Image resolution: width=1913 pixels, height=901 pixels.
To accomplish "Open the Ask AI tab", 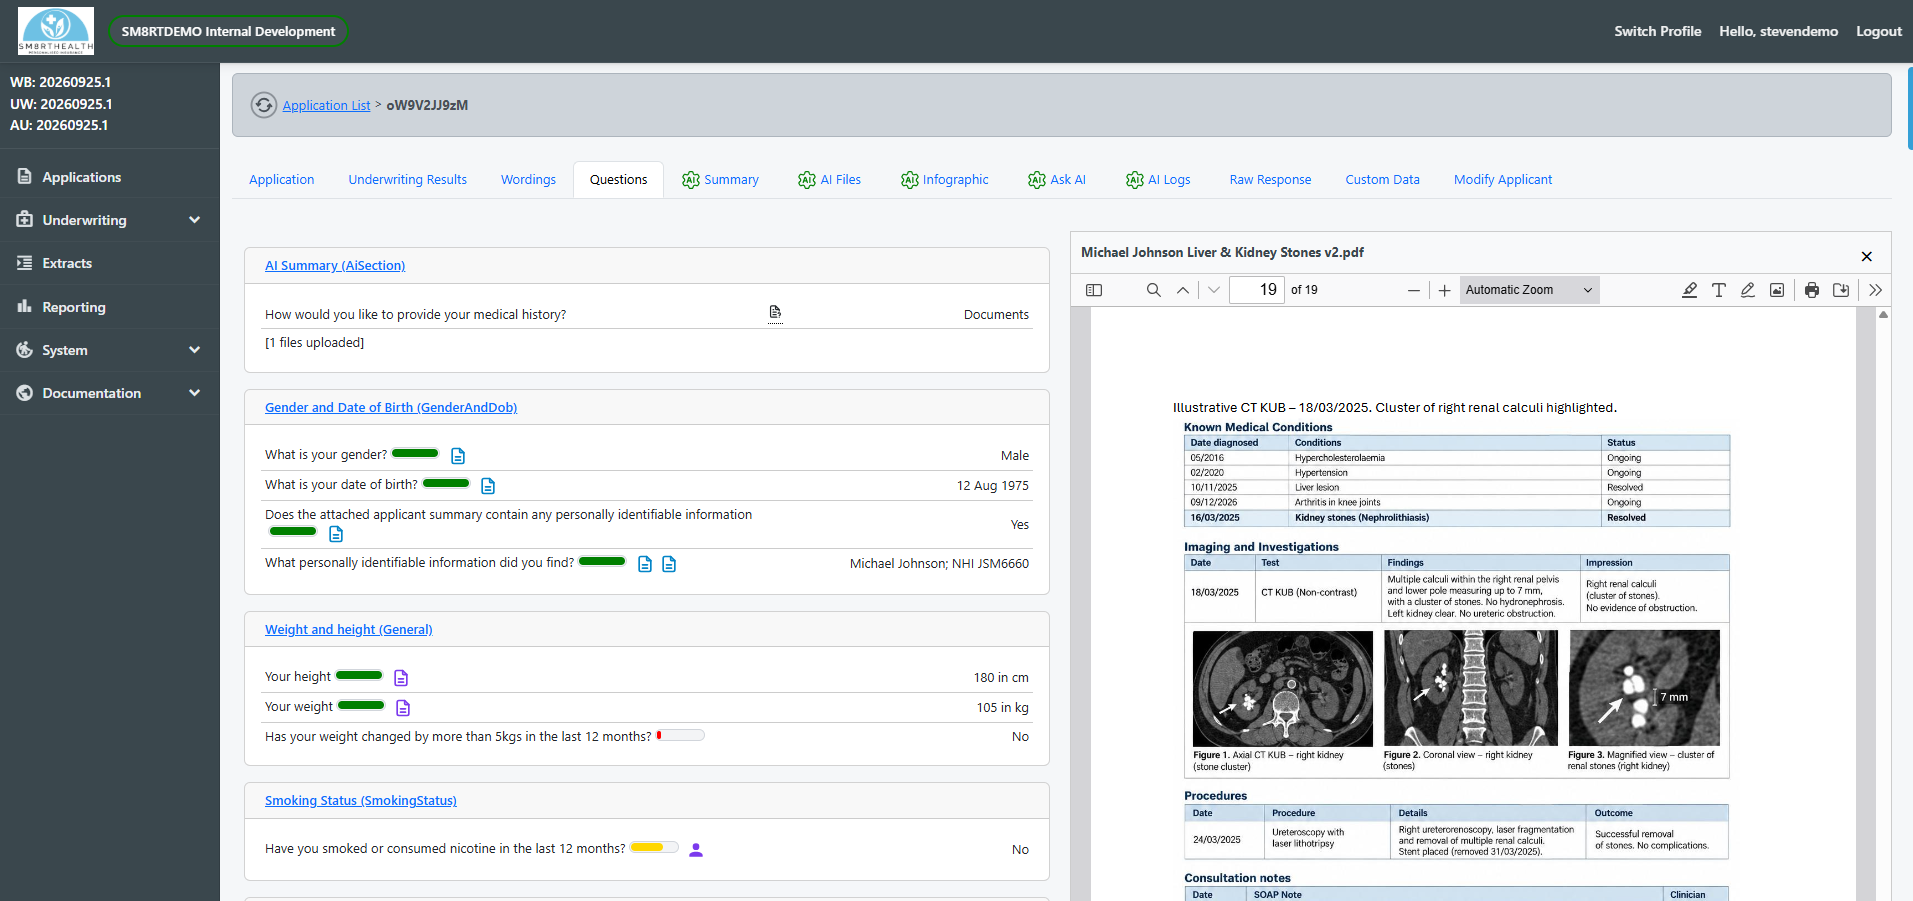I will pos(1056,180).
